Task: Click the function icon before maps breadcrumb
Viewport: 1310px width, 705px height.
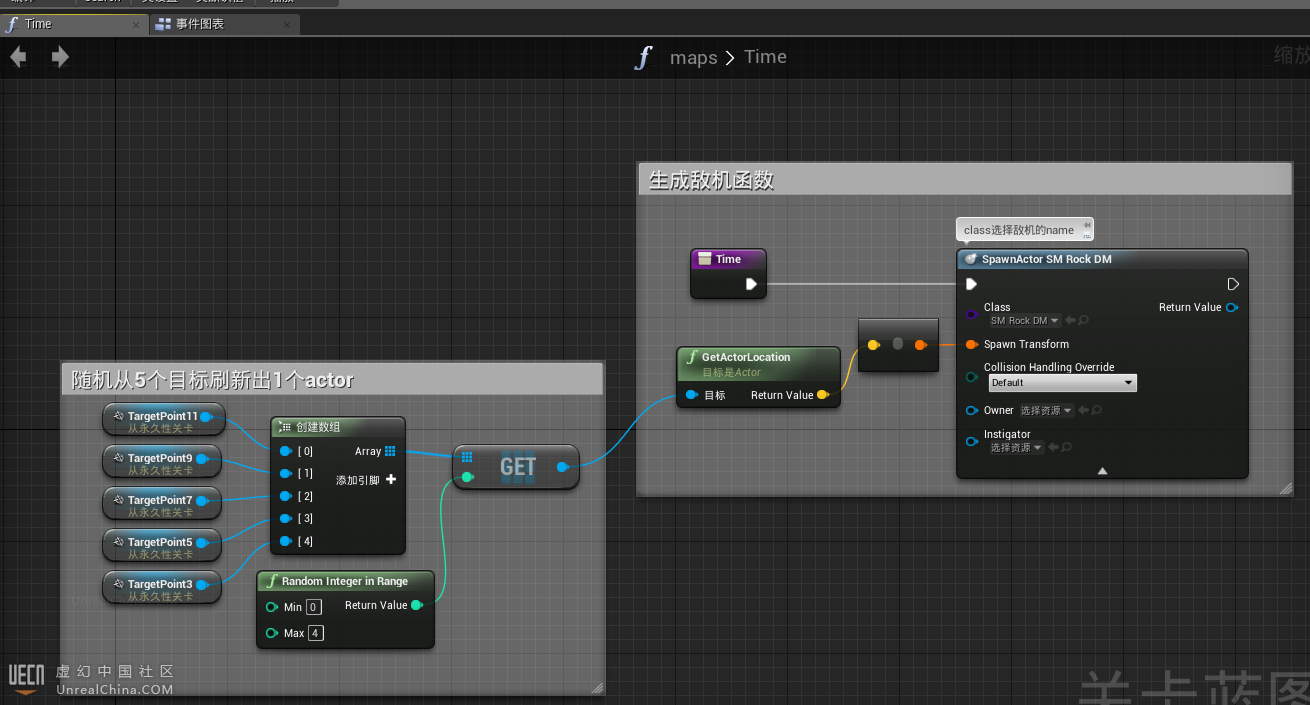Action: click(644, 57)
